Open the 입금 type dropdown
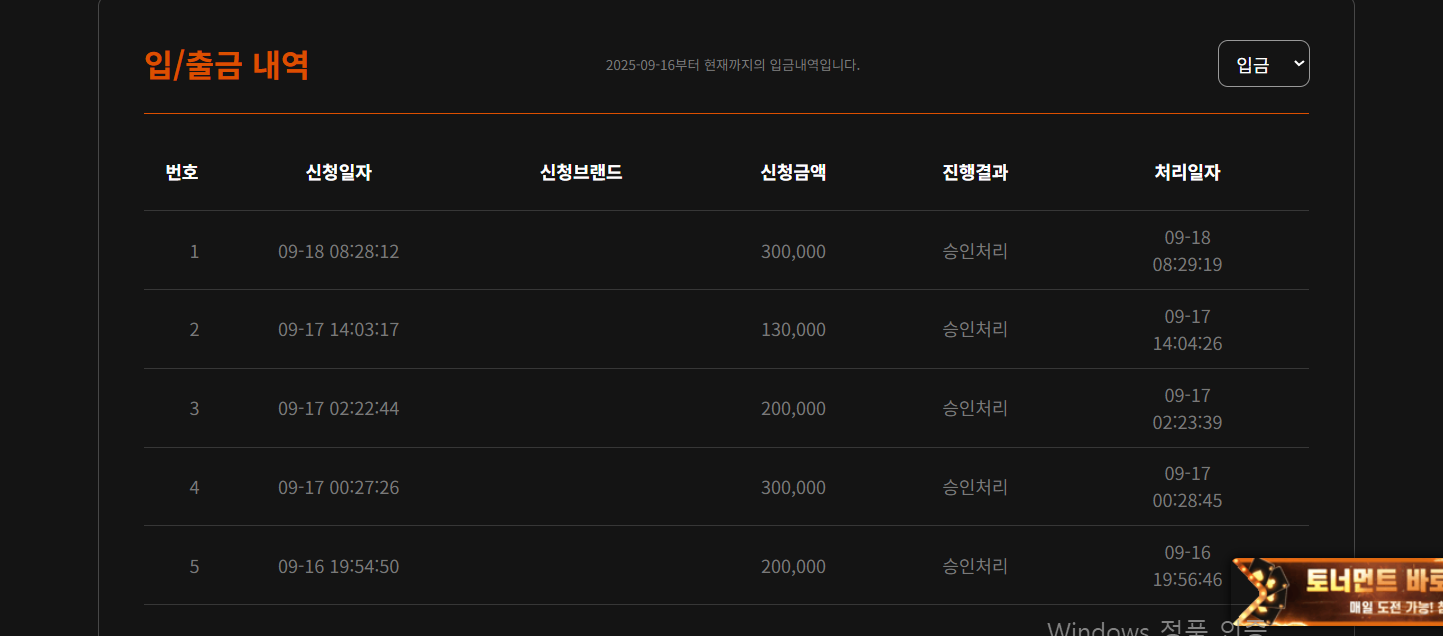 pyautogui.click(x=1263, y=64)
